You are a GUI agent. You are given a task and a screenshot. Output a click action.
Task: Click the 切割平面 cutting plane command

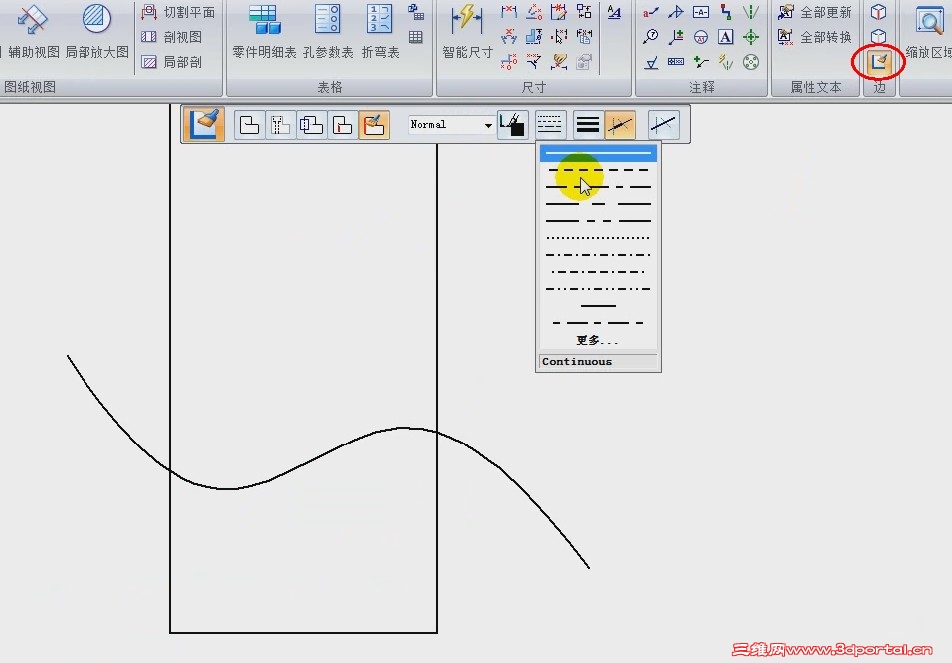(178, 12)
